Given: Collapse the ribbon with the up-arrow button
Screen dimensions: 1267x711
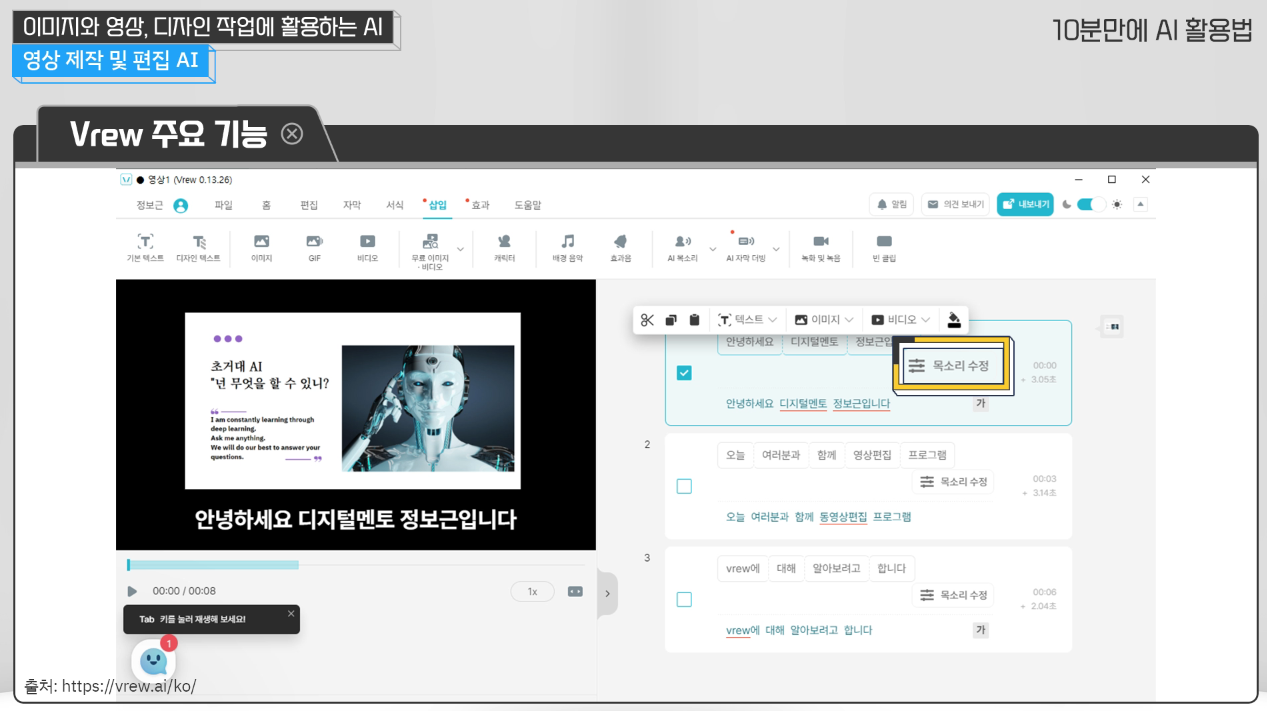Looking at the screenshot, I should click(x=1140, y=204).
